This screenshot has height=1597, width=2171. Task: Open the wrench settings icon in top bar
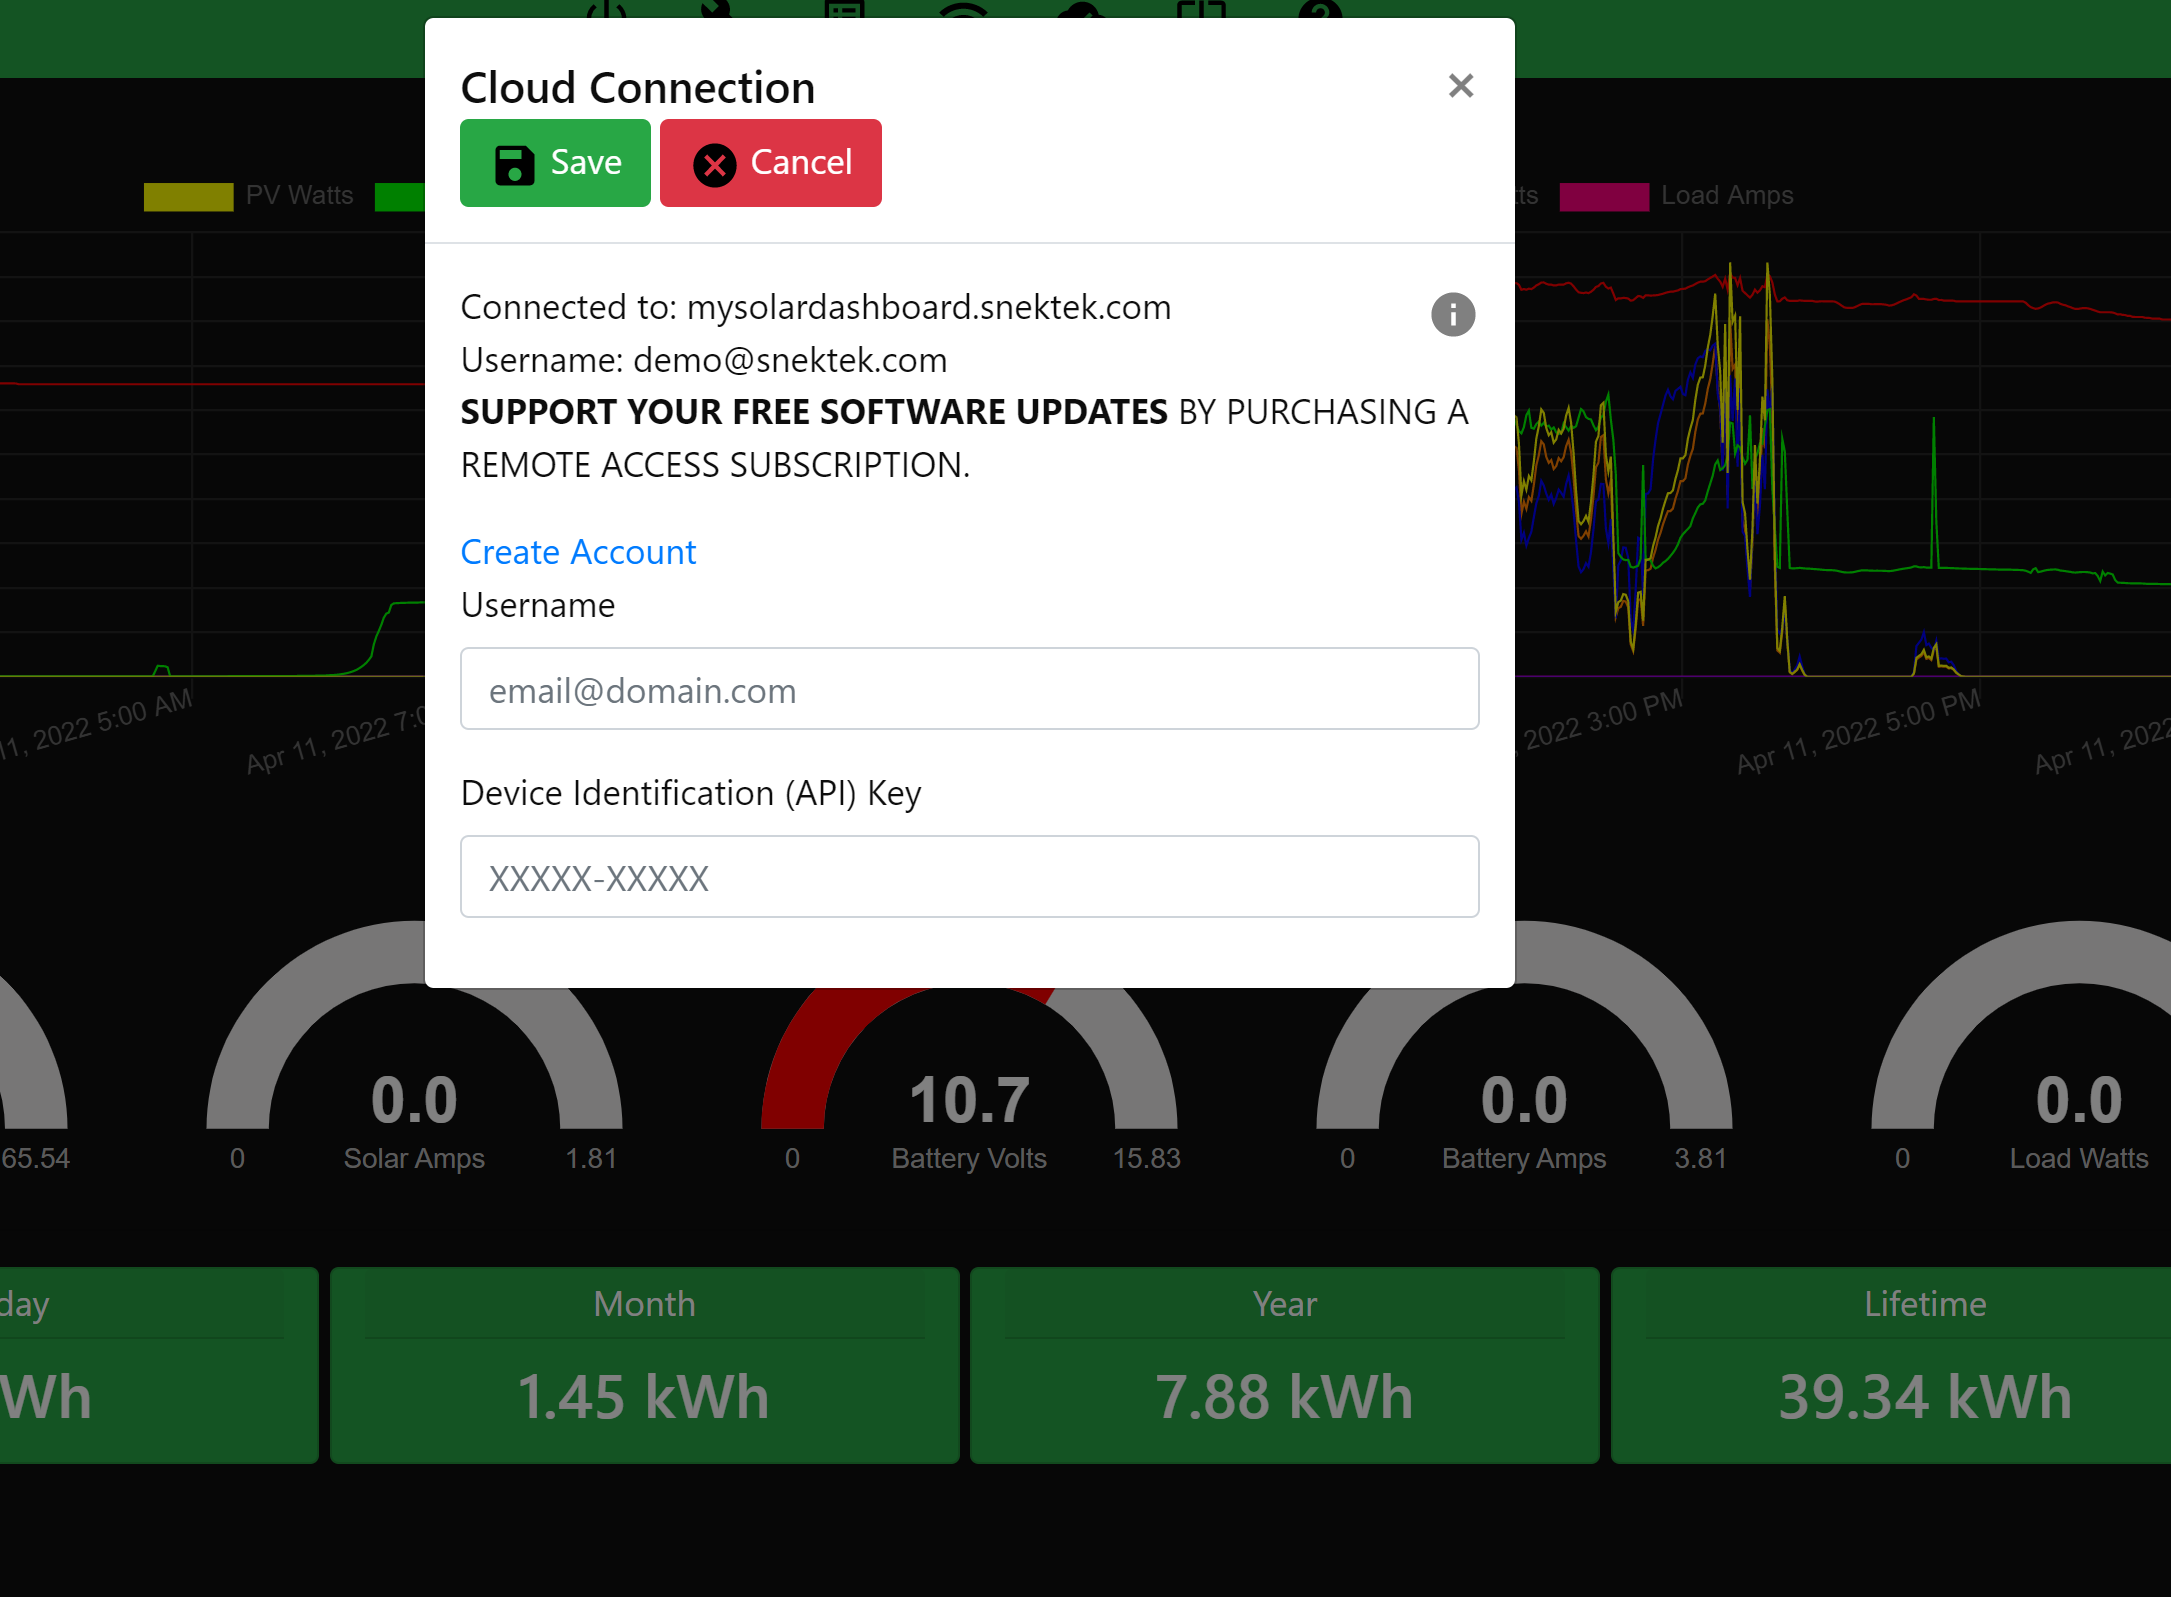(x=717, y=10)
